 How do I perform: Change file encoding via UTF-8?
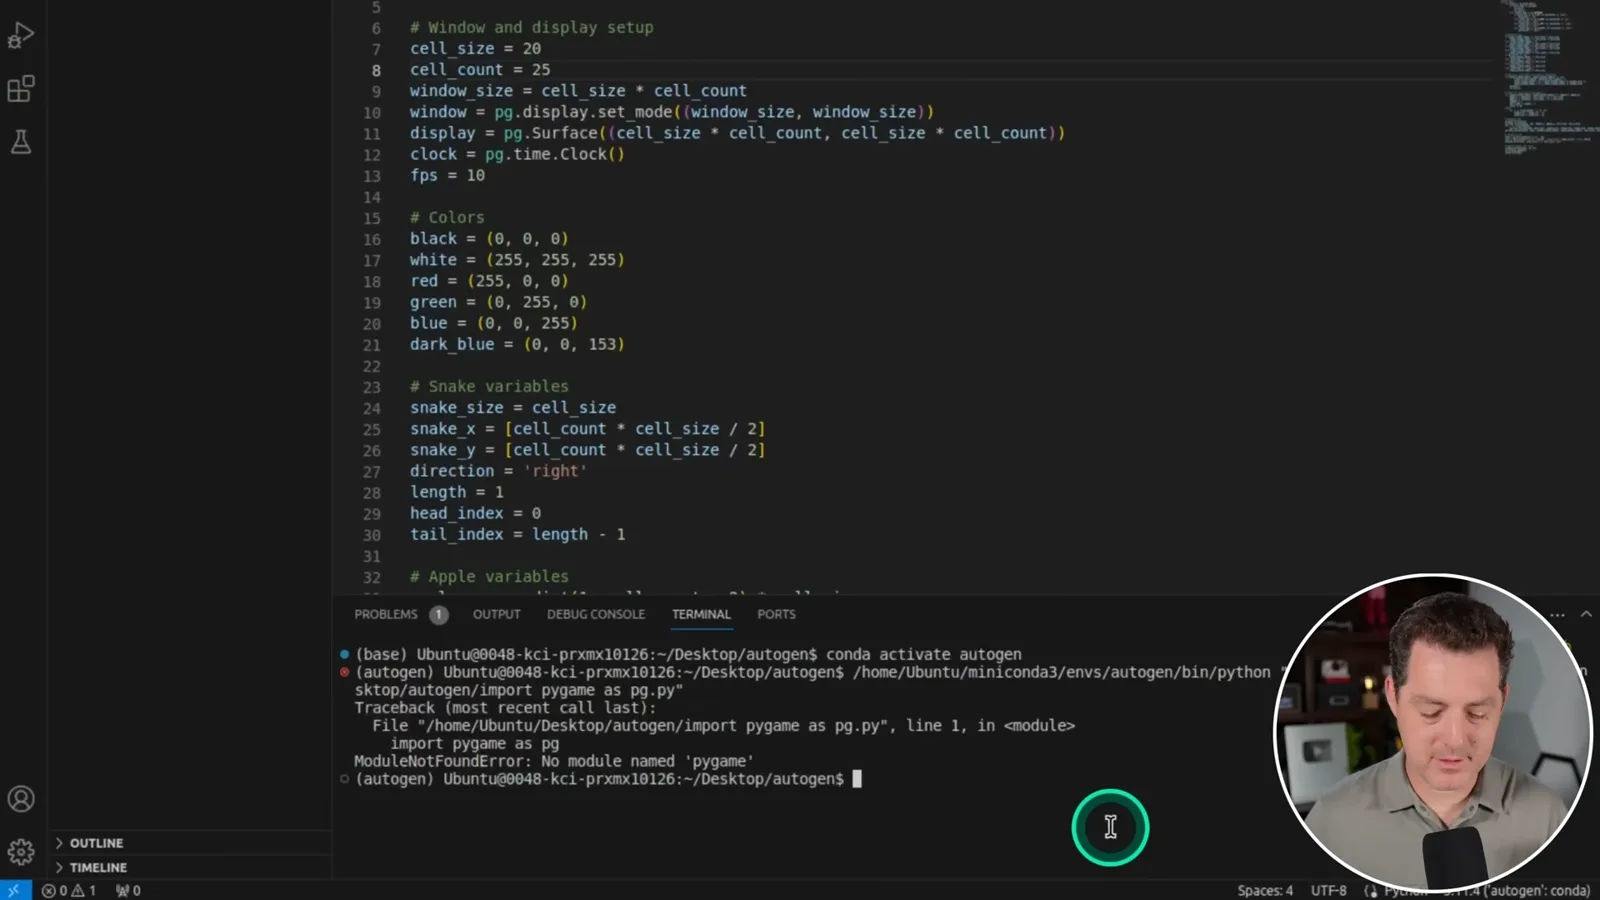(1329, 890)
